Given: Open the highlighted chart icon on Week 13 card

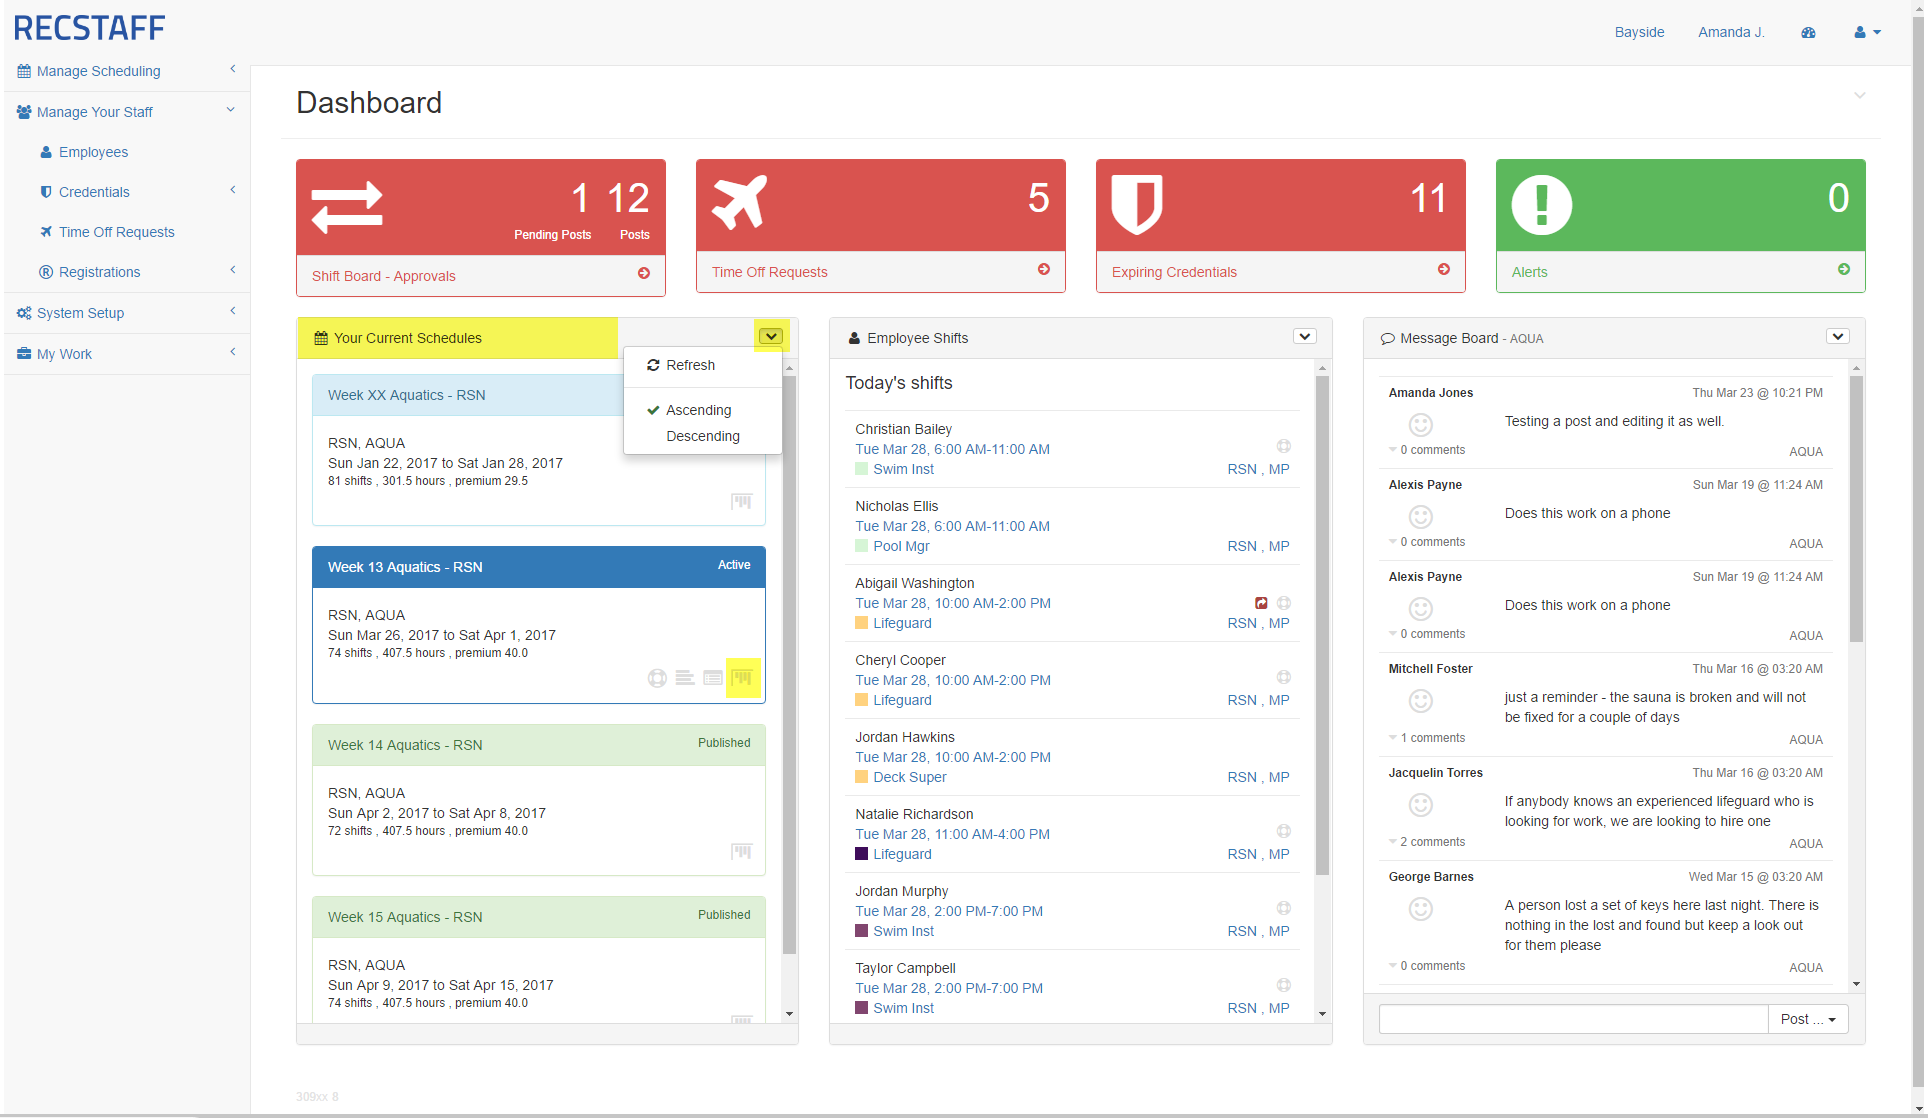Looking at the screenshot, I should click(x=742, y=677).
